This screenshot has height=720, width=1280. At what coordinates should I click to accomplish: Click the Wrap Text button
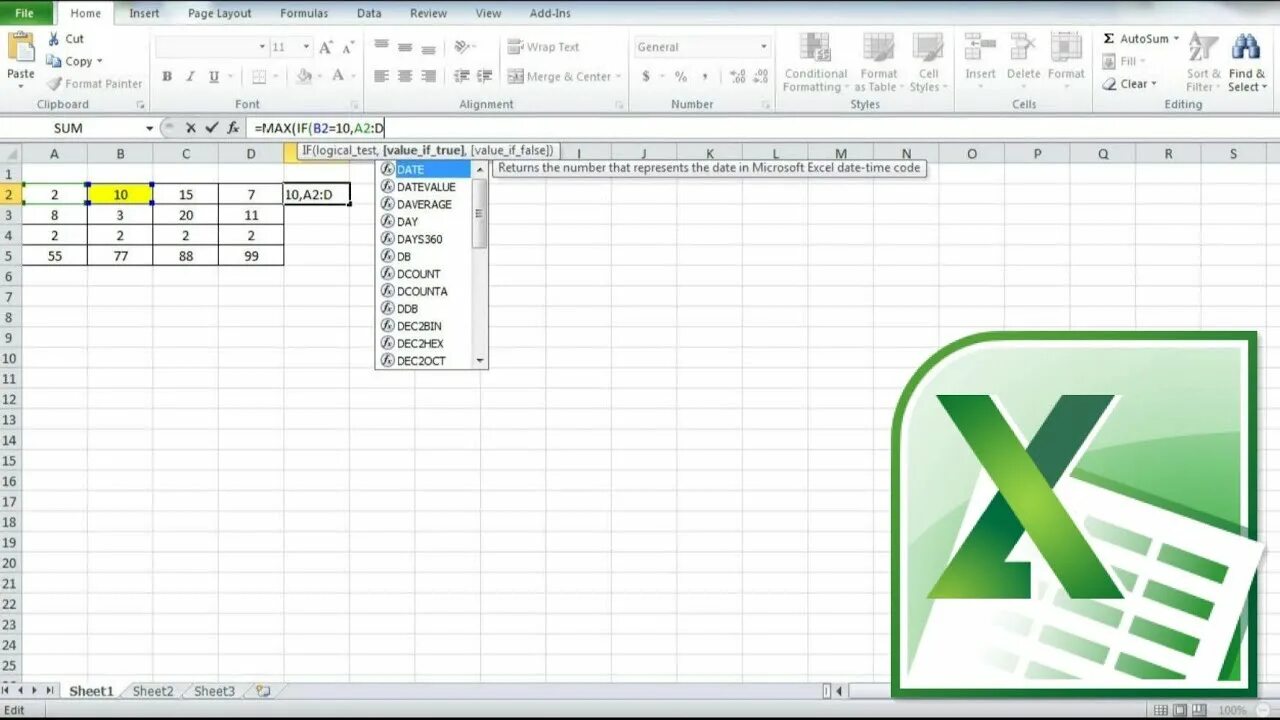coord(544,47)
